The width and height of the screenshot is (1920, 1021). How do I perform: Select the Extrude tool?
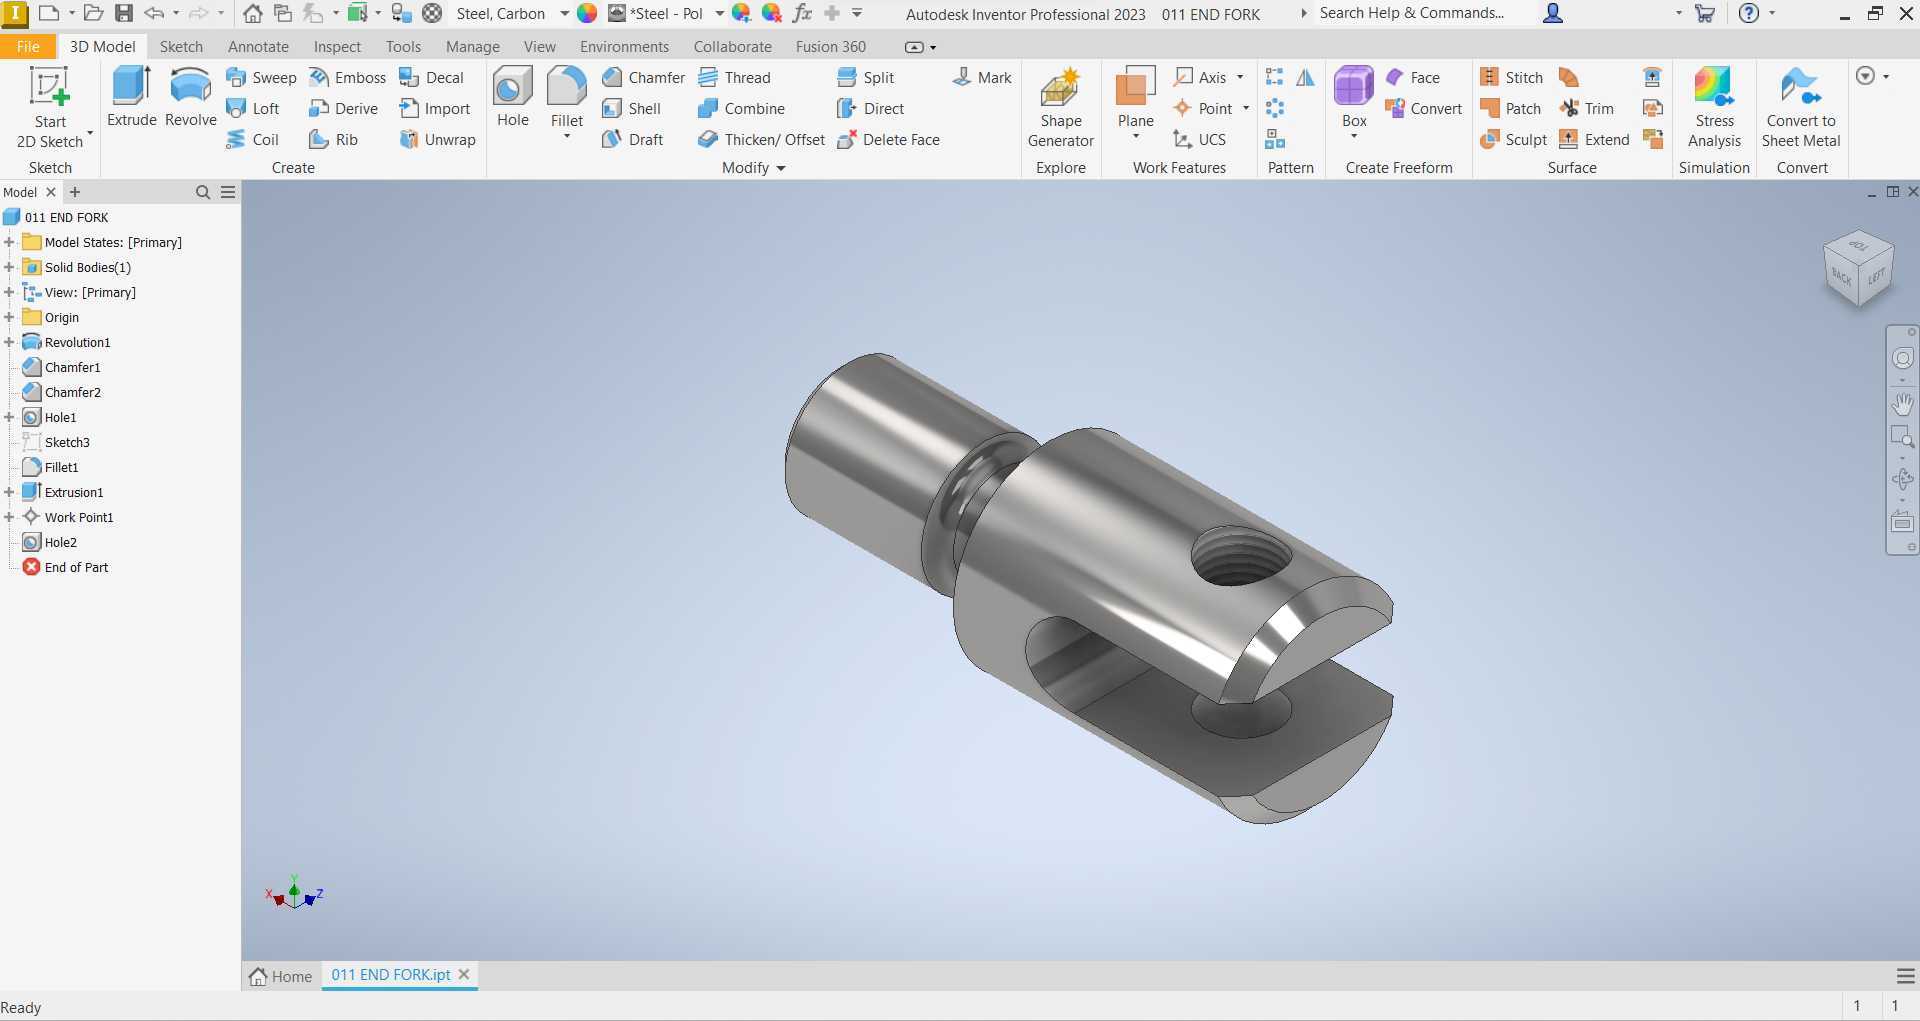131,97
